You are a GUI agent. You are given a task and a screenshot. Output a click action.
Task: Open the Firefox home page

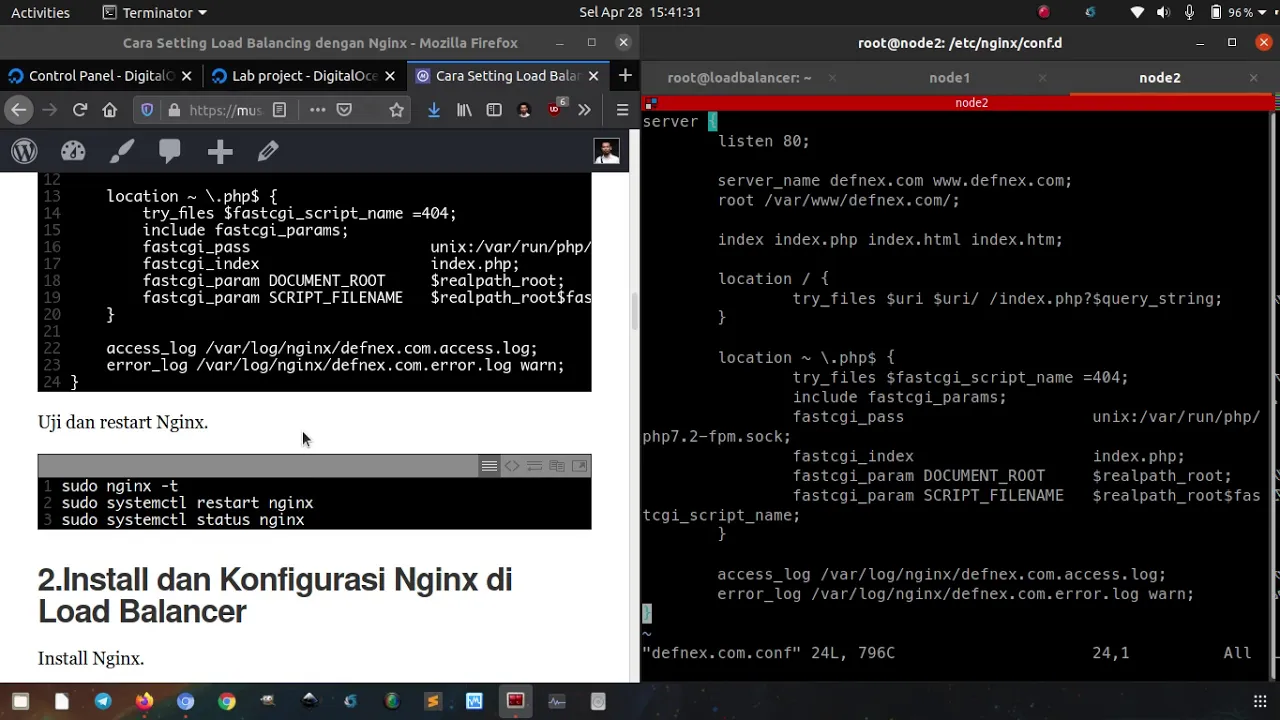(x=110, y=110)
